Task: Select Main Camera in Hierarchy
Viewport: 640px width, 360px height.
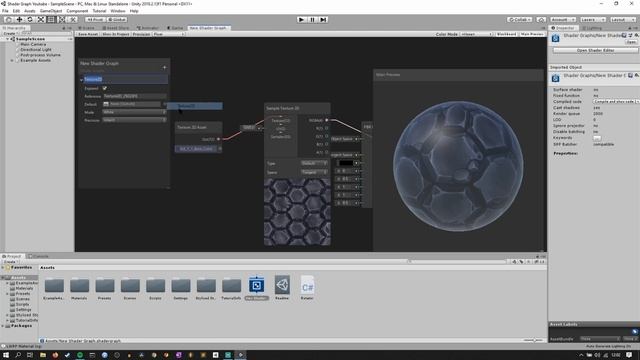Action: (x=33, y=44)
